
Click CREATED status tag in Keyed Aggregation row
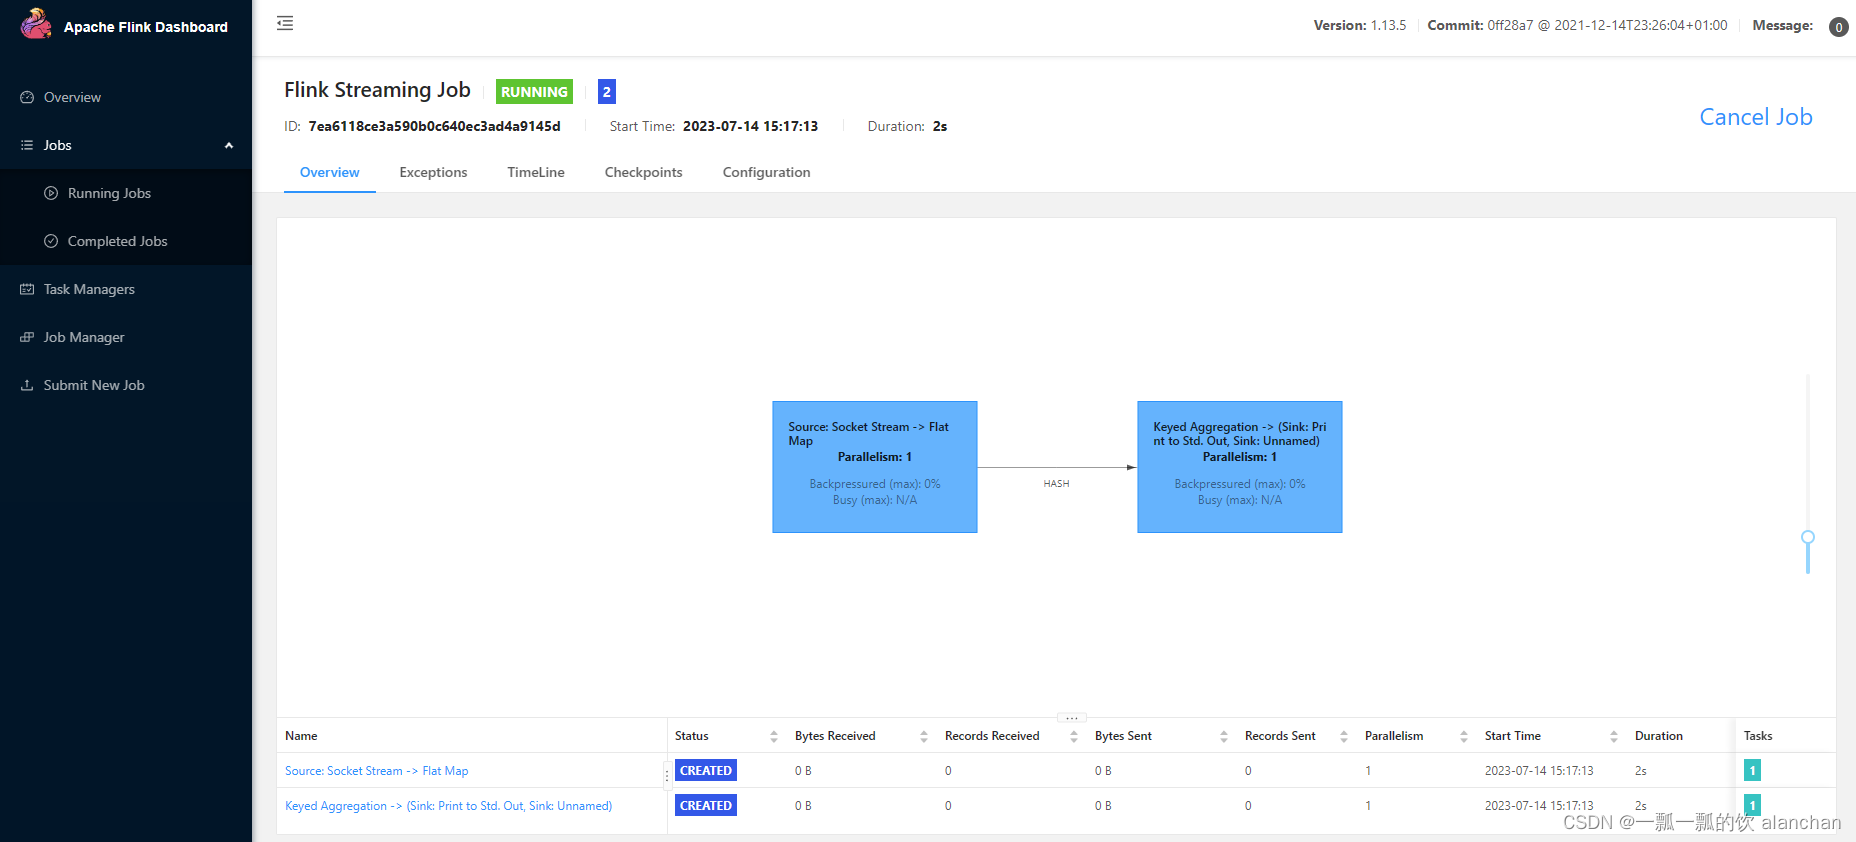tap(706, 805)
